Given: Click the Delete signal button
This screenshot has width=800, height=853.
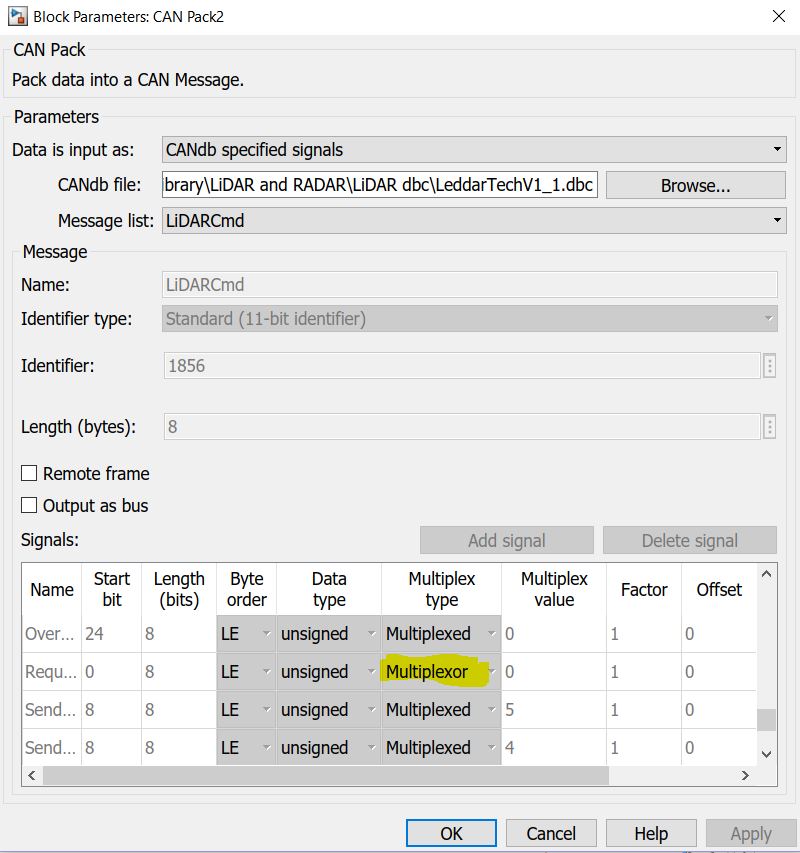Looking at the screenshot, I should click(689, 539).
